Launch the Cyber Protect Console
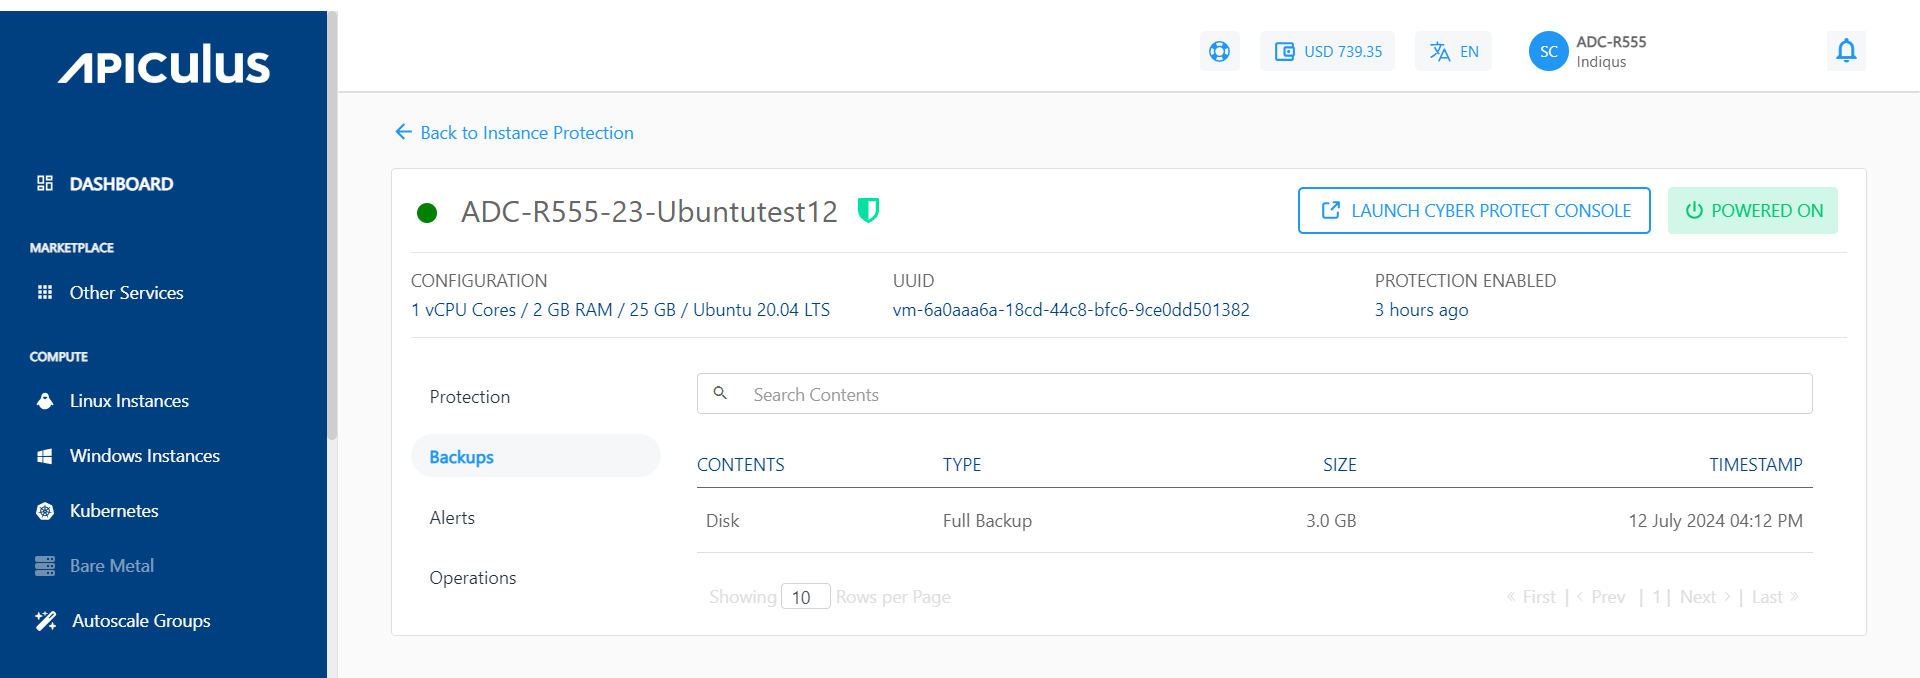Image resolution: width=1920 pixels, height=678 pixels. pos(1474,210)
